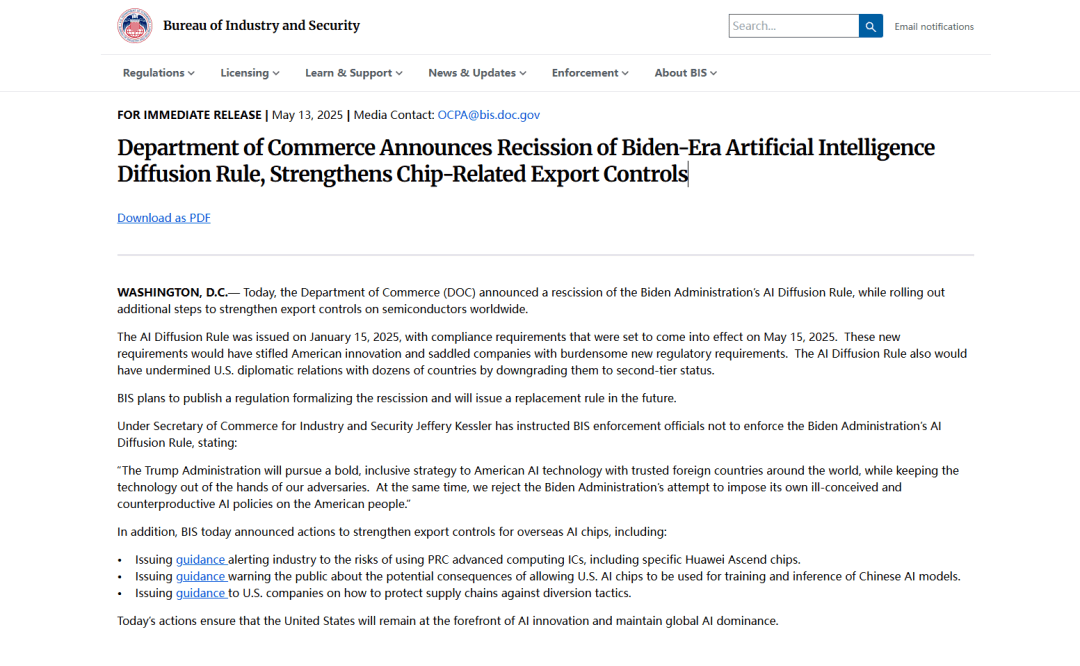Screen dimensions: 1080x666
Task: Click the chevron arrow beside Enforcement
Action: click(x=625, y=73)
